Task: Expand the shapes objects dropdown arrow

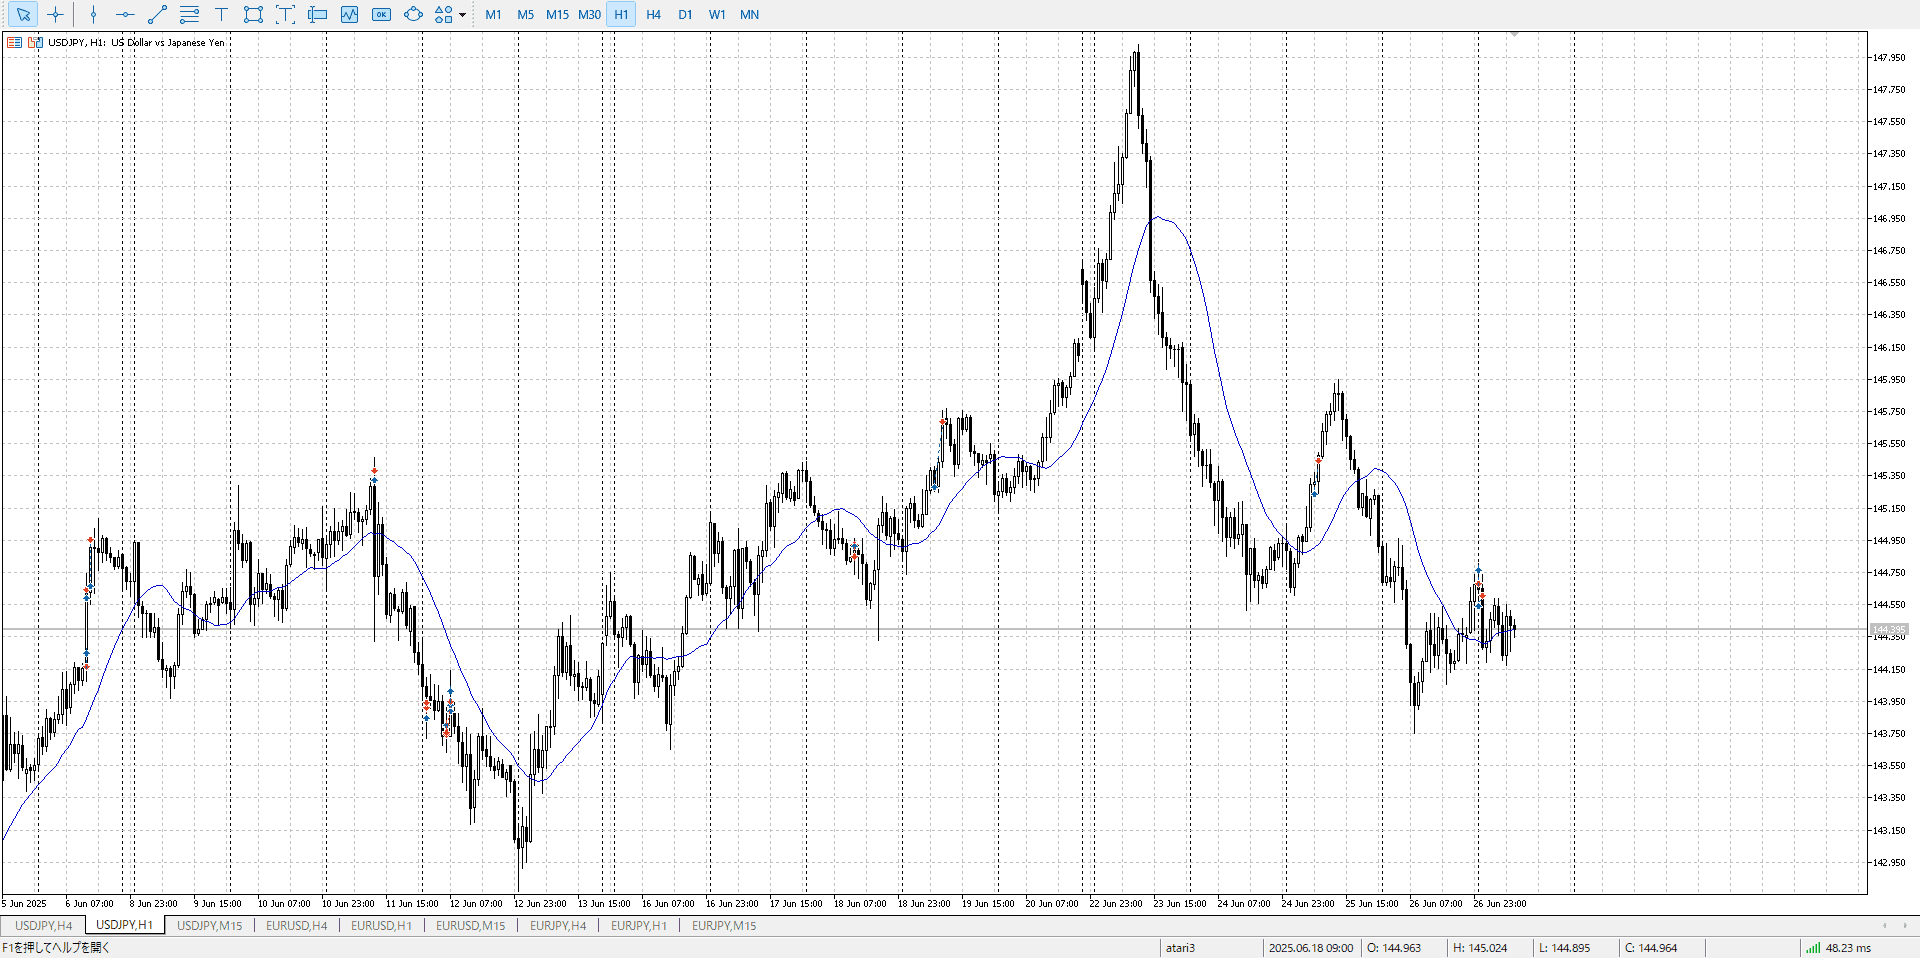Action: coord(462,15)
